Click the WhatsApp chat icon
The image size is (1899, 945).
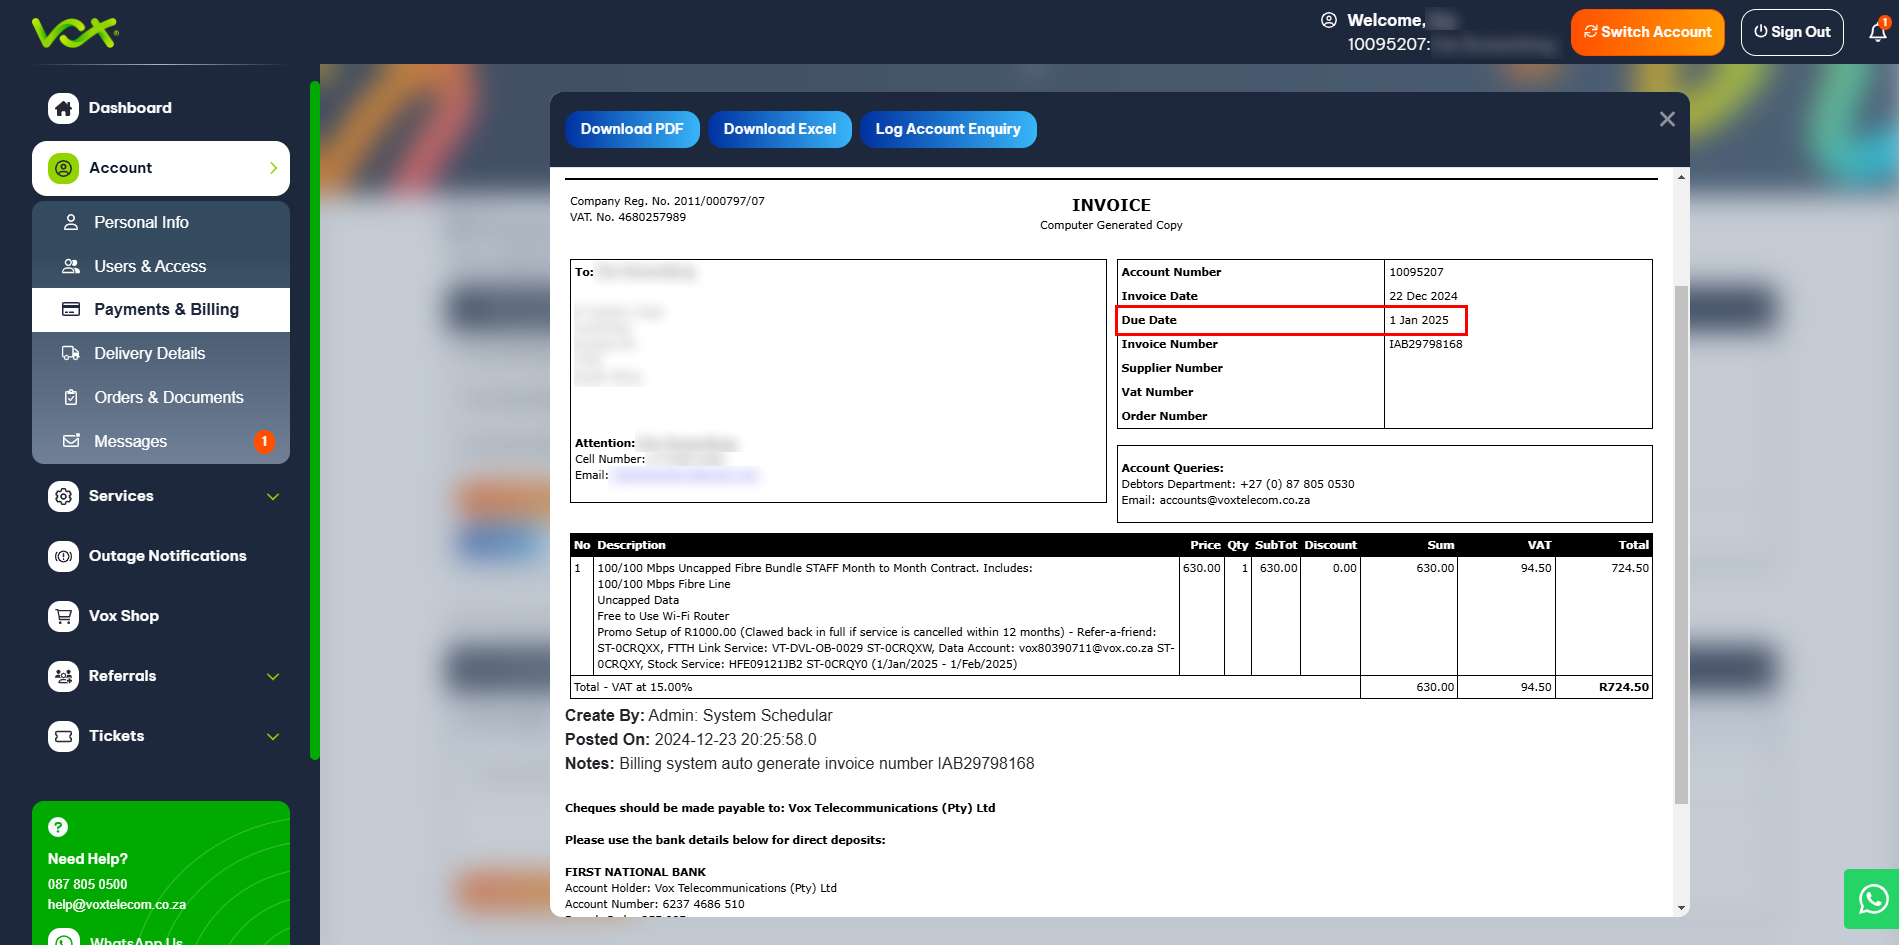(x=1872, y=899)
